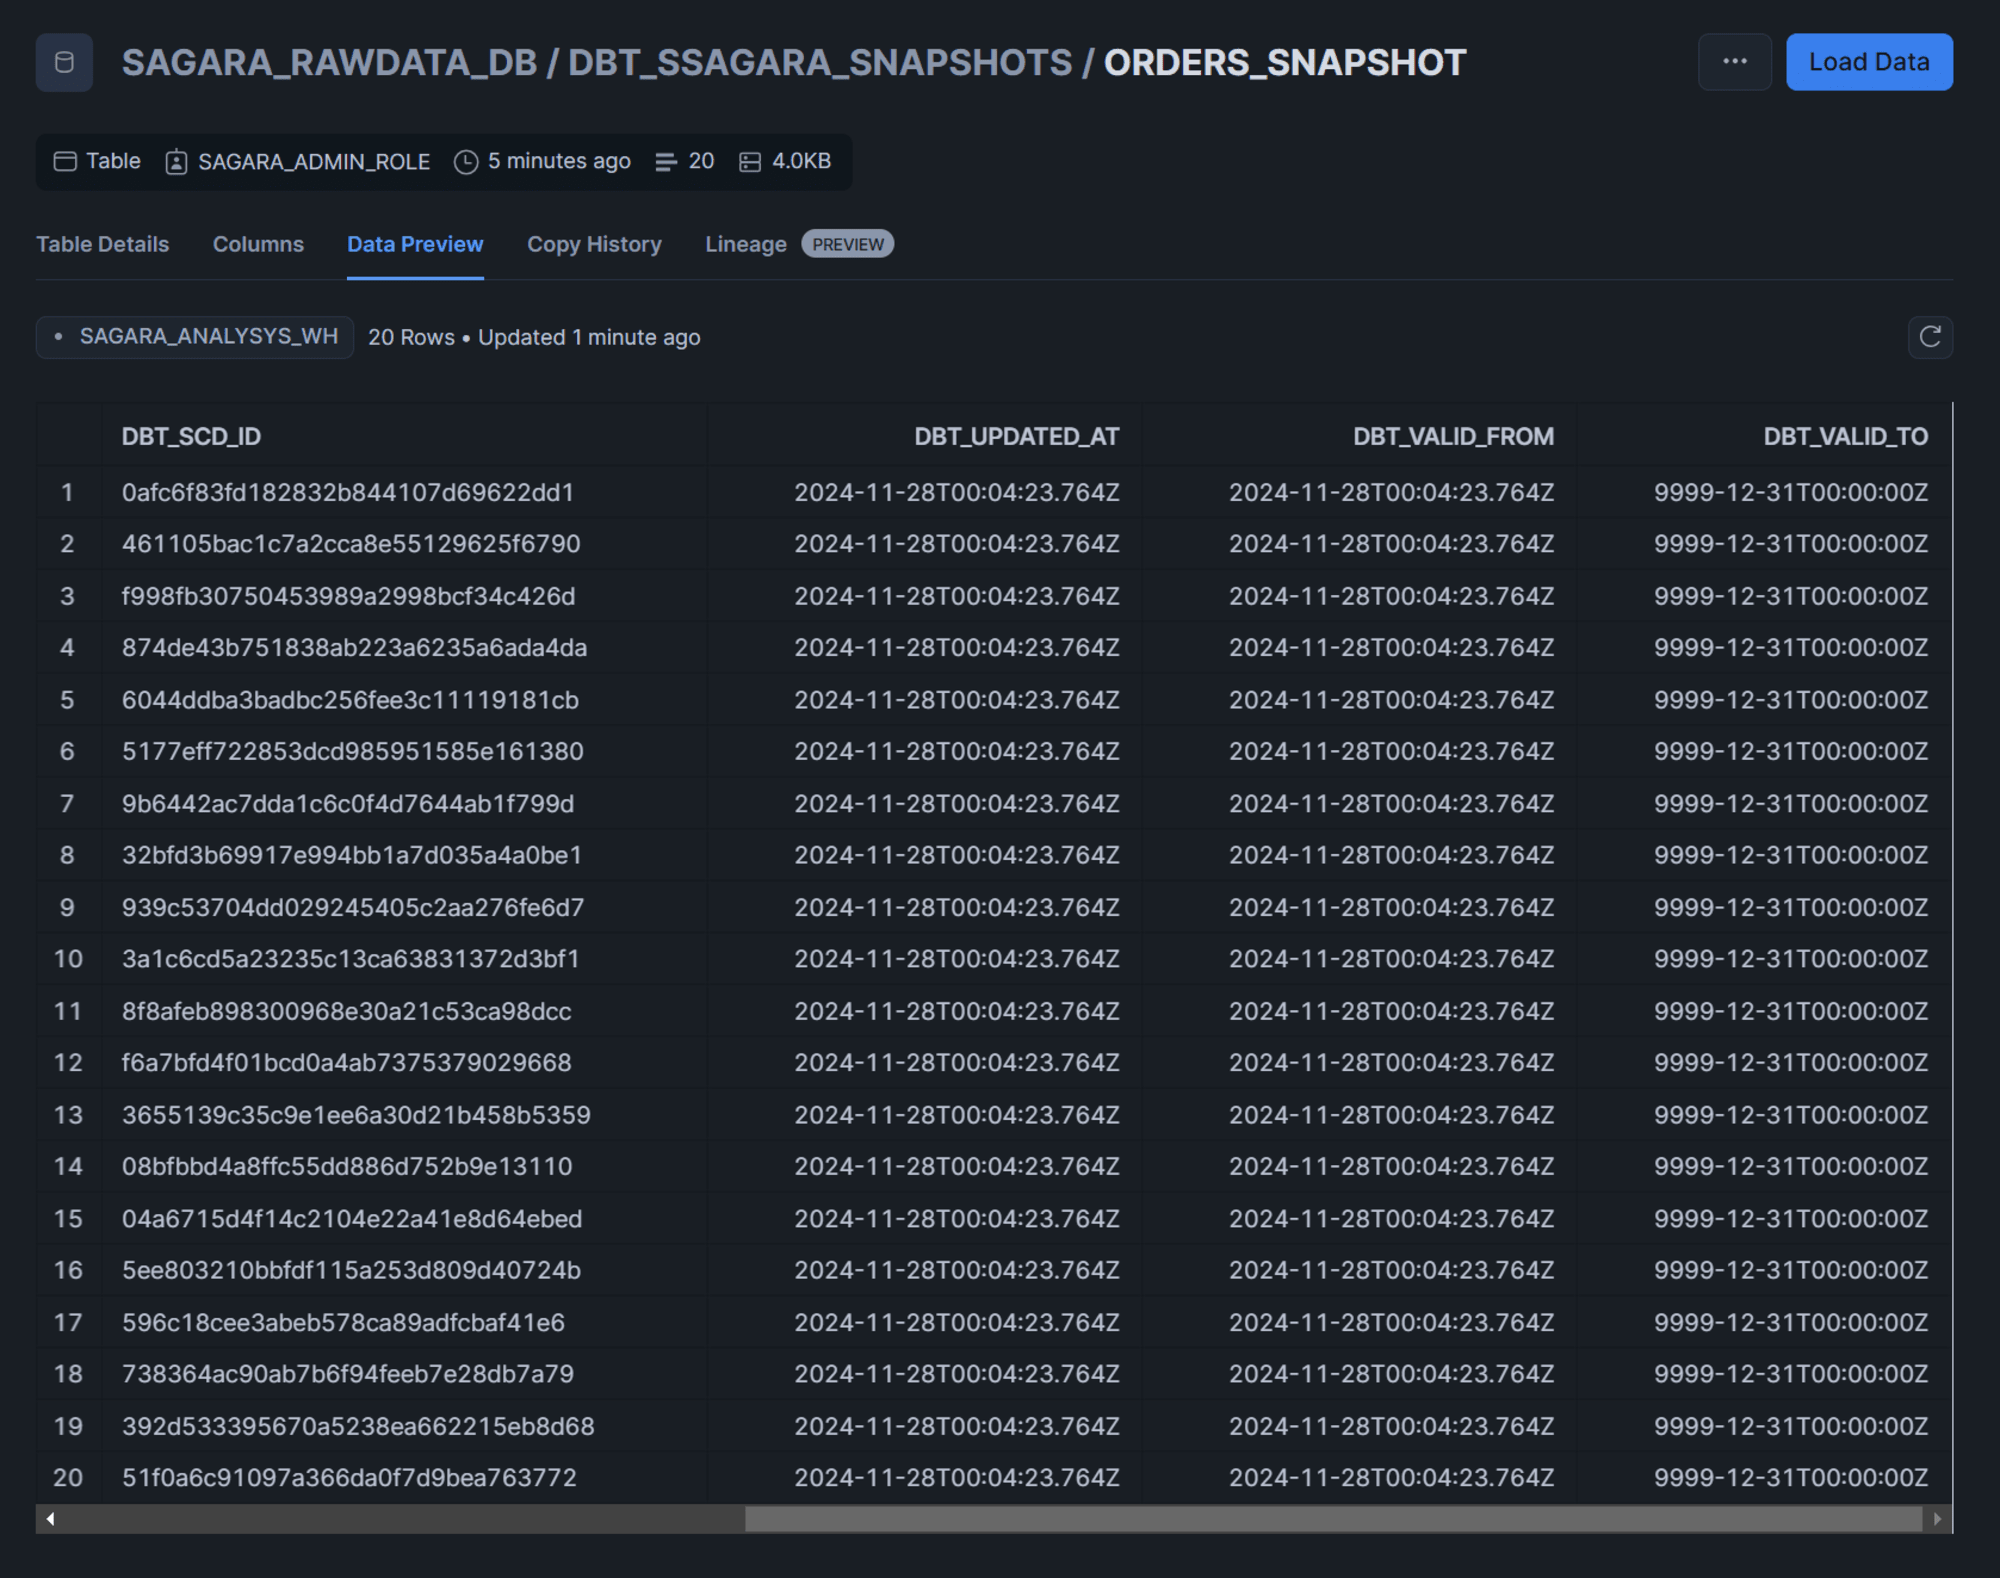Click the horizontal scrollbar right arrow
The height and width of the screenshot is (1578, 2000).
click(x=1937, y=1519)
